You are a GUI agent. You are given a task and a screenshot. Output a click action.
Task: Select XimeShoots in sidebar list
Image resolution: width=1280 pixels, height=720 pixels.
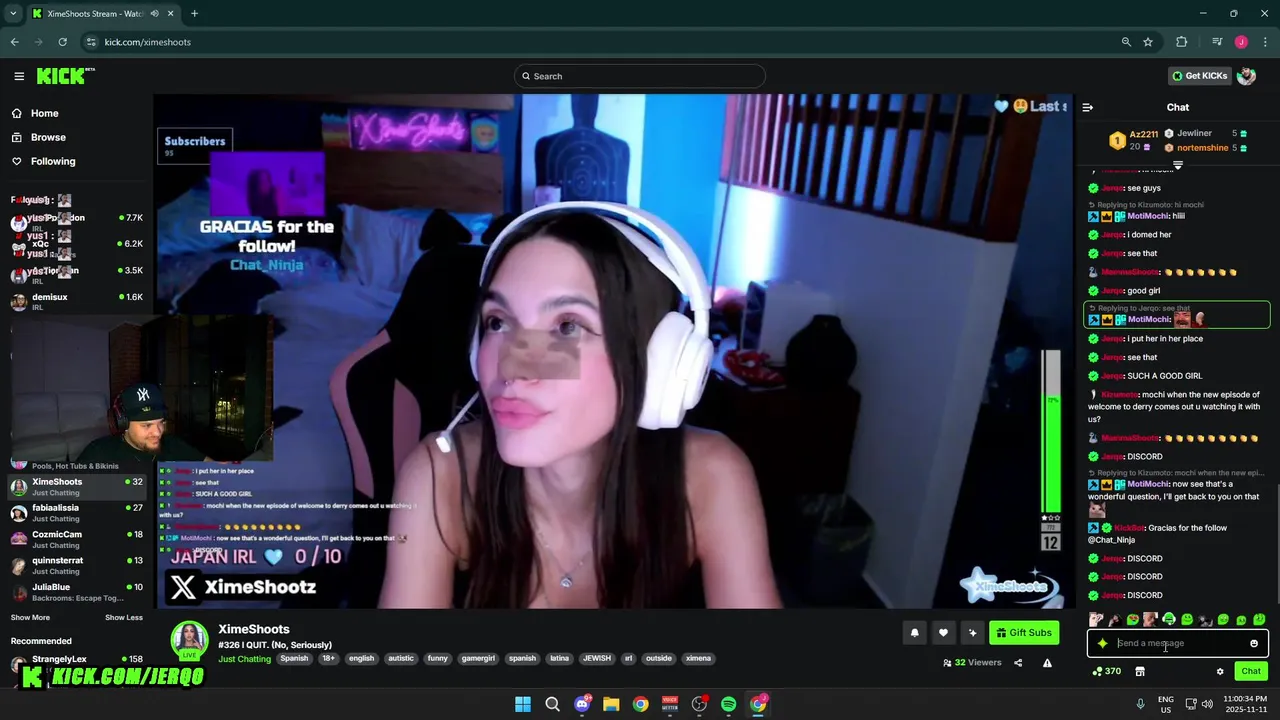pyautogui.click(x=76, y=486)
